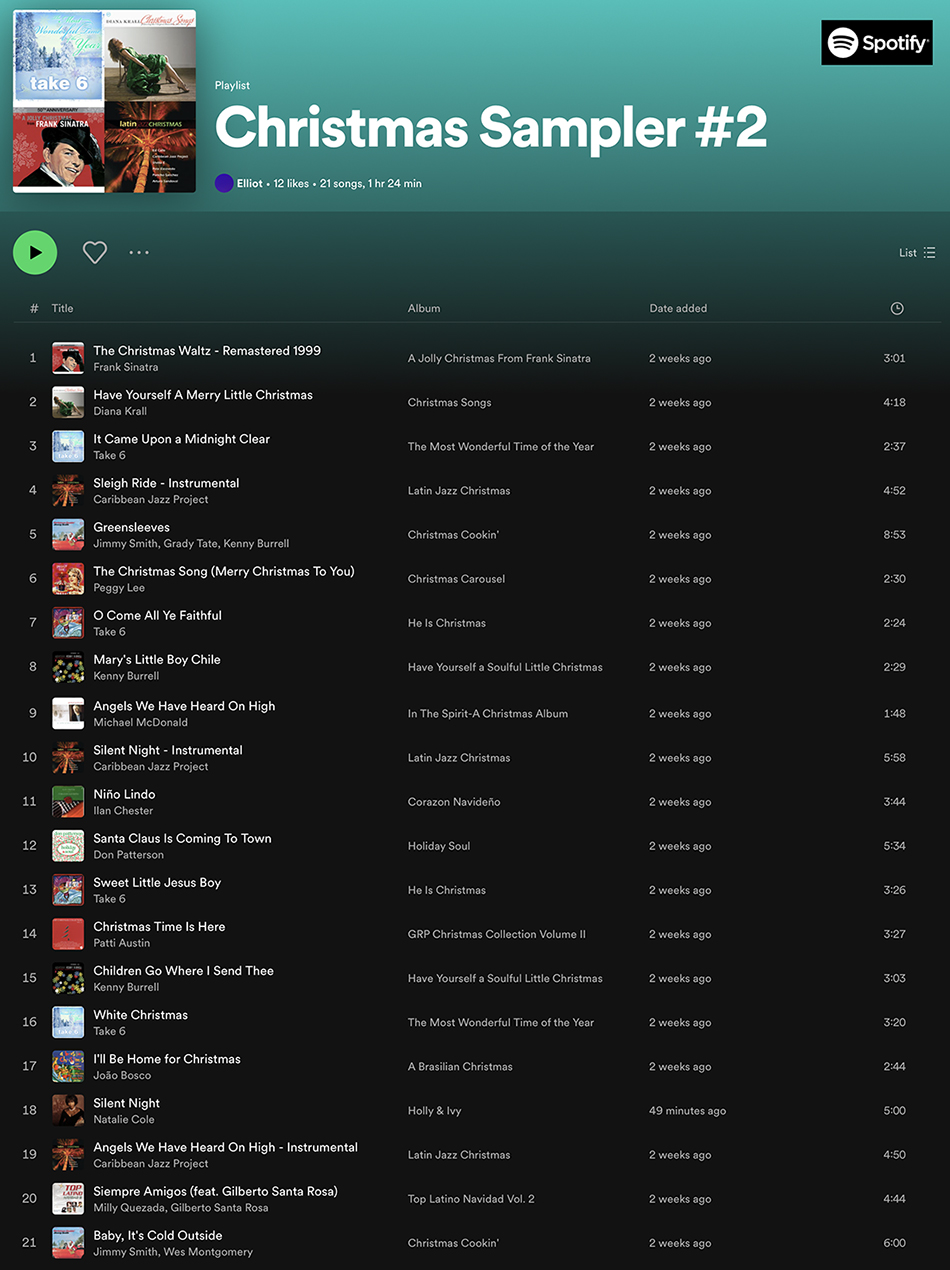Screen dimensions: 950x1270
Task: Open the three-dot more options menu
Action: pyautogui.click(x=139, y=252)
